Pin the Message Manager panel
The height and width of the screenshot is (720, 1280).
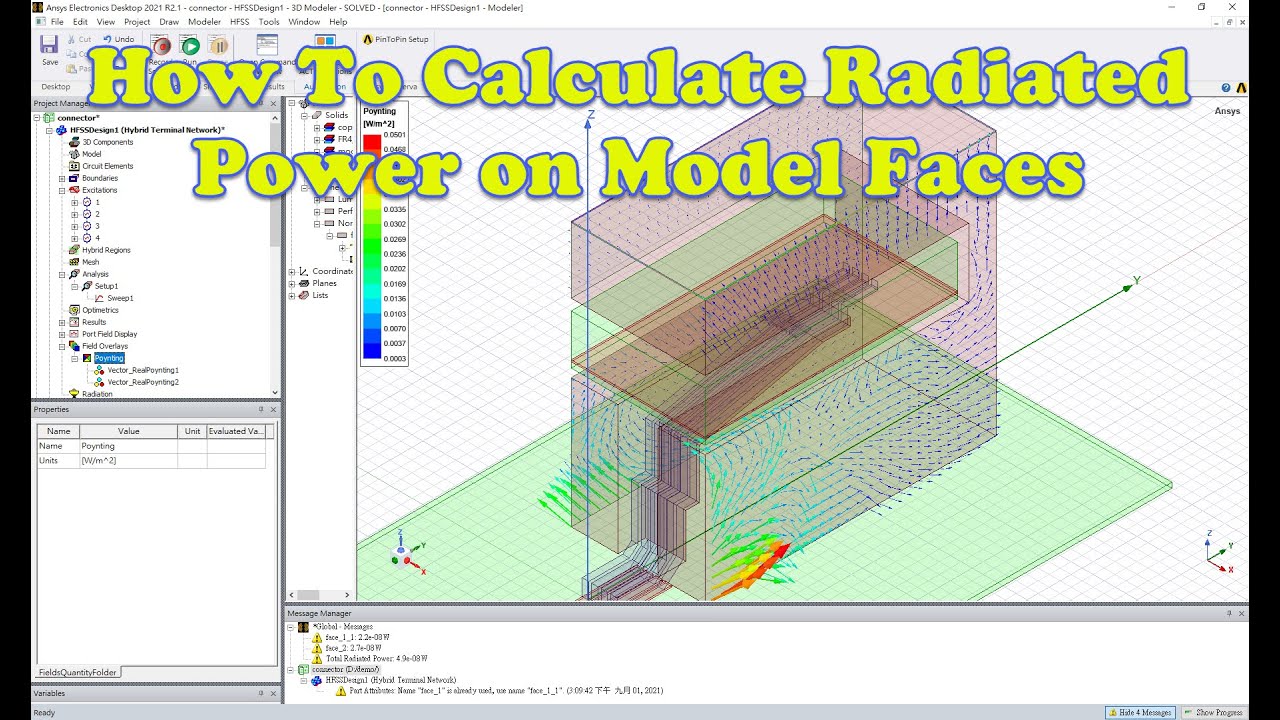tap(1229, 613)
